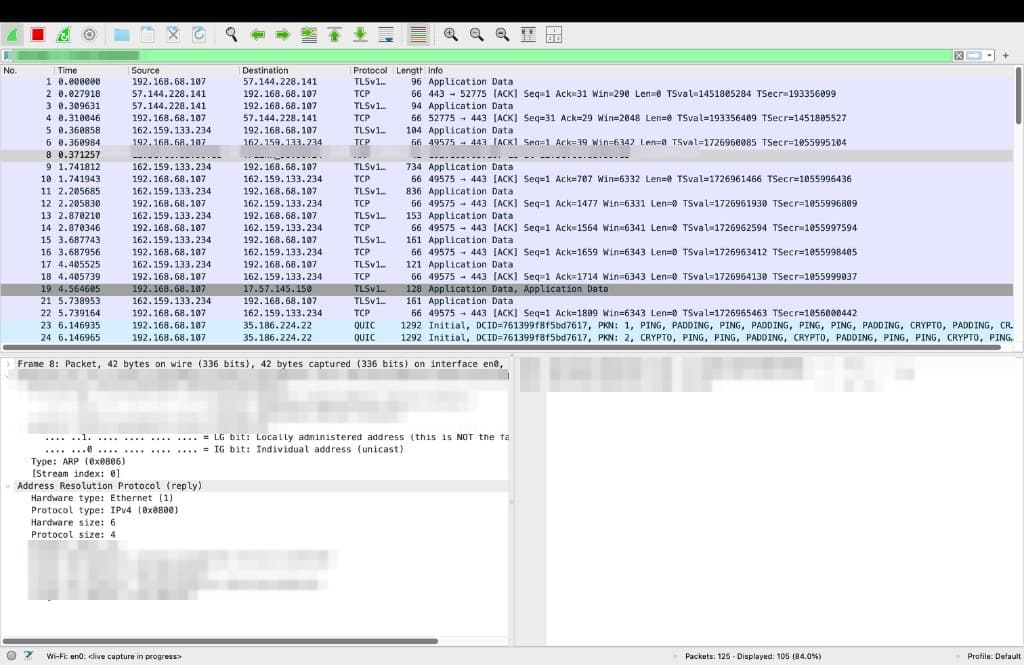Select packet 8 at time 0.371257
This screenshot has height=665, width=1024.
507,155
